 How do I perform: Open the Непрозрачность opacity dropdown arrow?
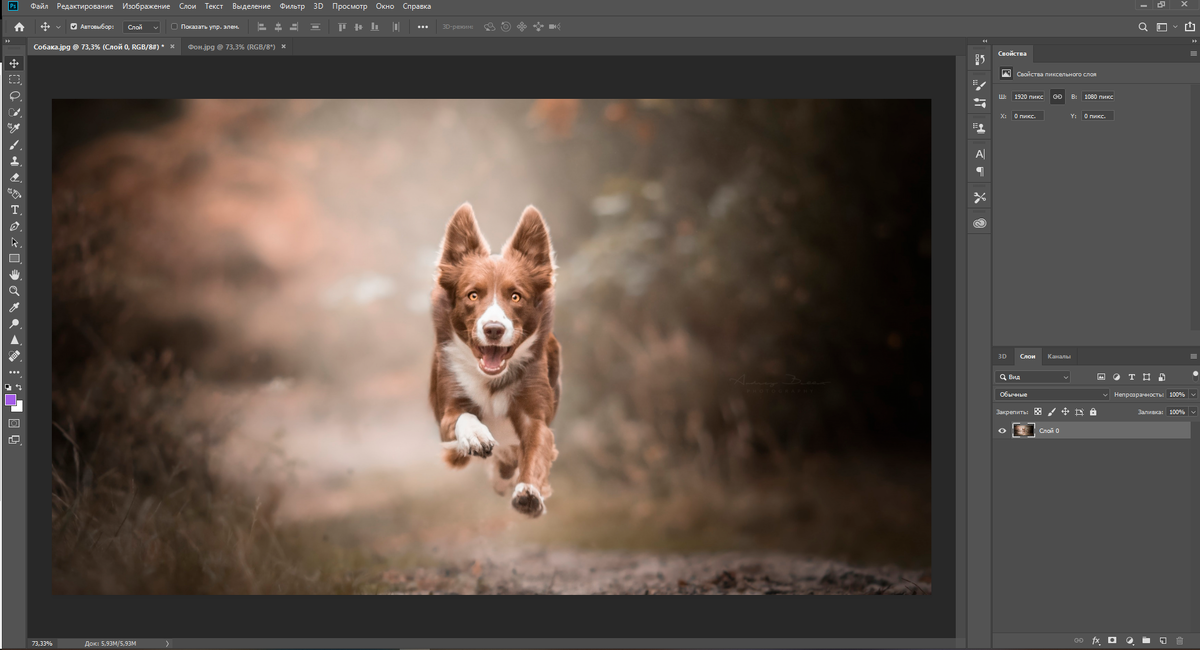(1191, 395)
